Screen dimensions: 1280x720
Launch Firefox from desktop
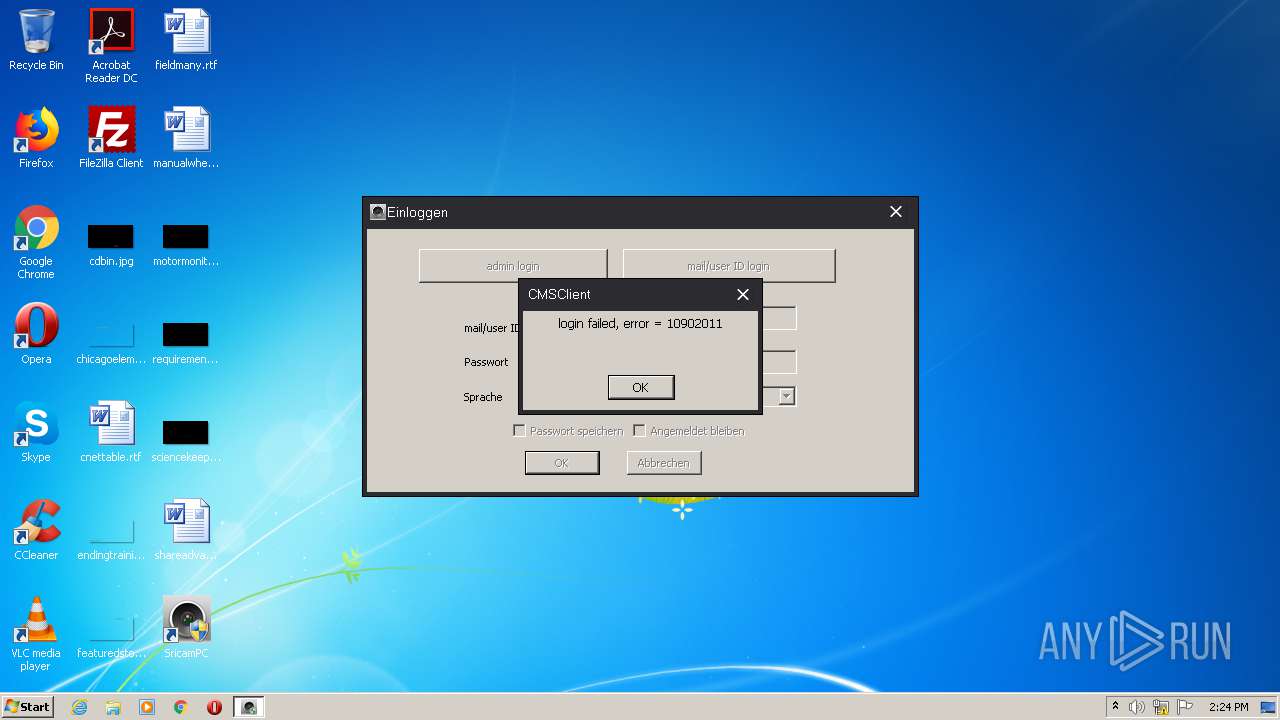(x=36, y=138)
